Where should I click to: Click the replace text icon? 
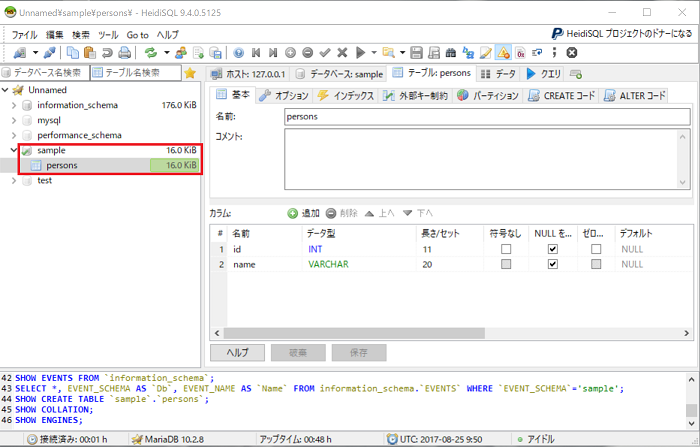(x=468, y=53)
